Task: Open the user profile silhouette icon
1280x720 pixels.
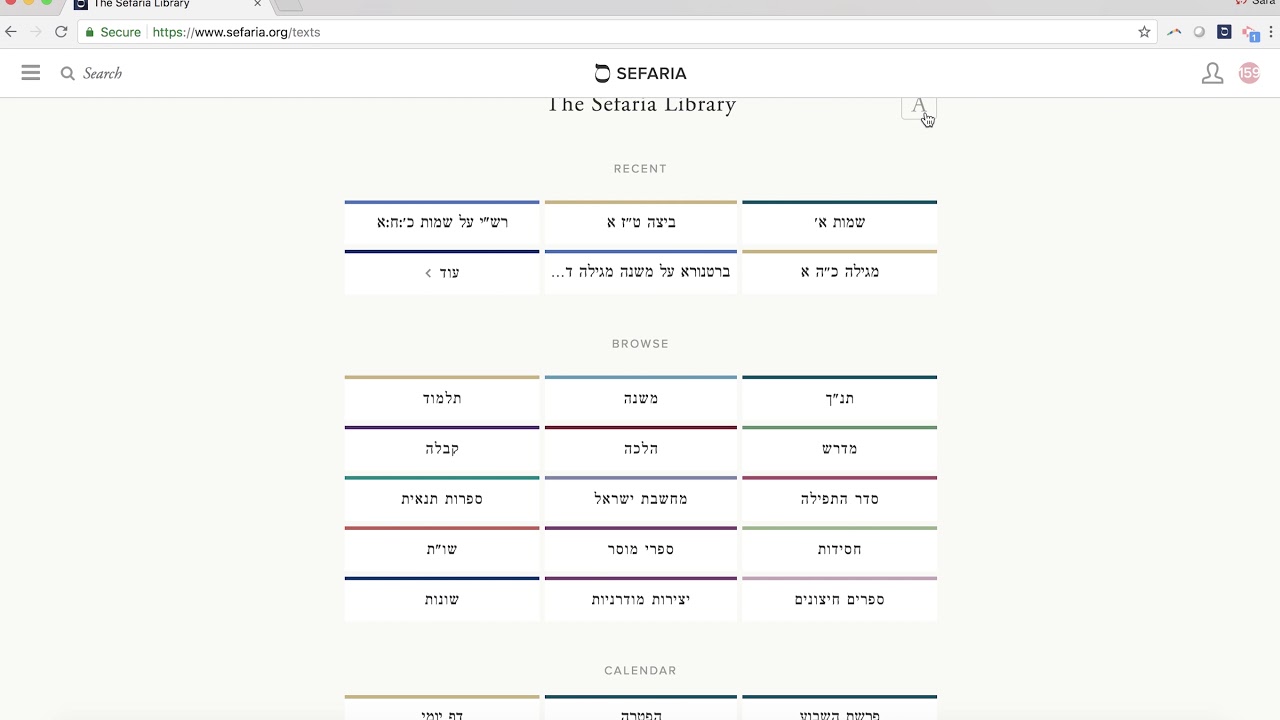Action: pos(1212,73)
